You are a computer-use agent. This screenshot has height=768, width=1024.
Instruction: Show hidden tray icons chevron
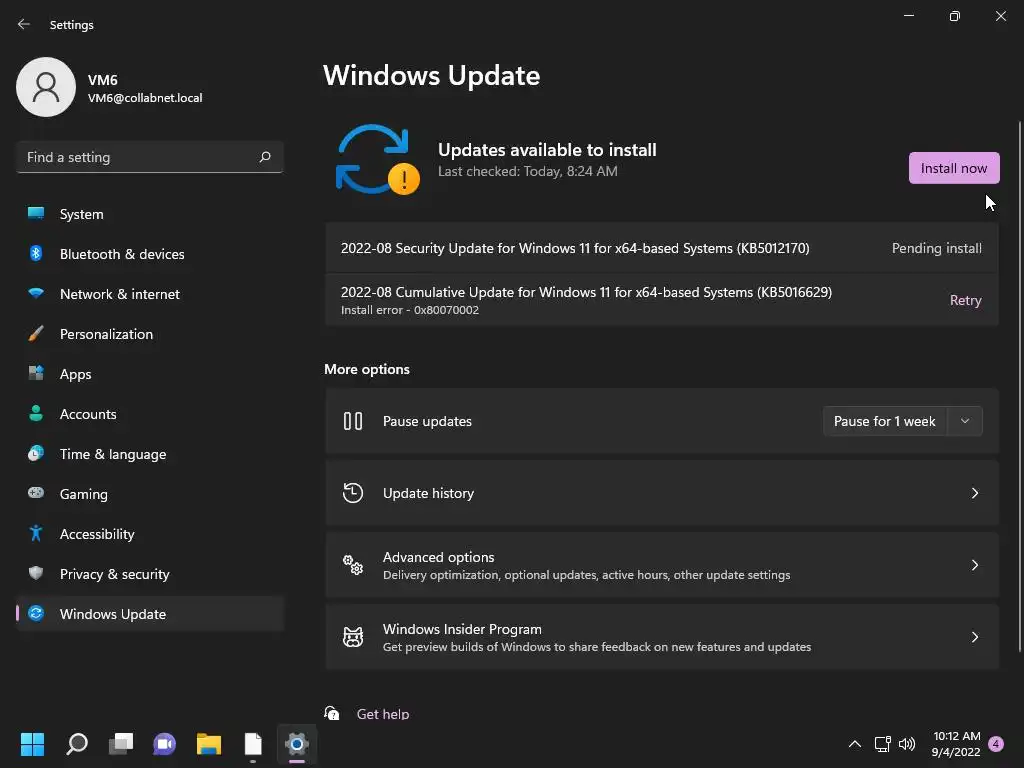tap(854, 744)
